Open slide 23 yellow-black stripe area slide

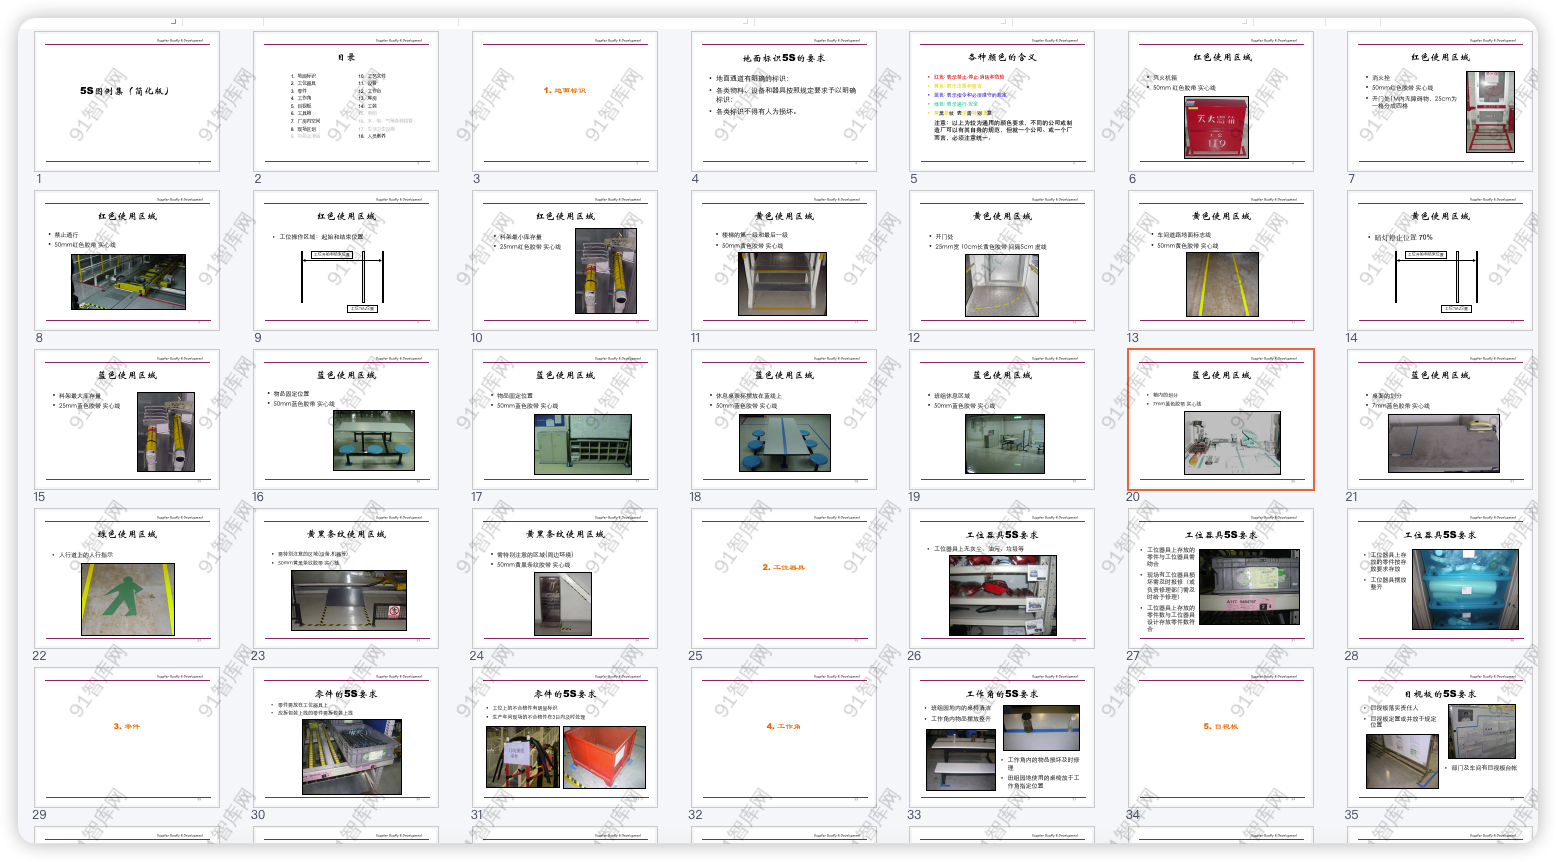pos(345,578)
